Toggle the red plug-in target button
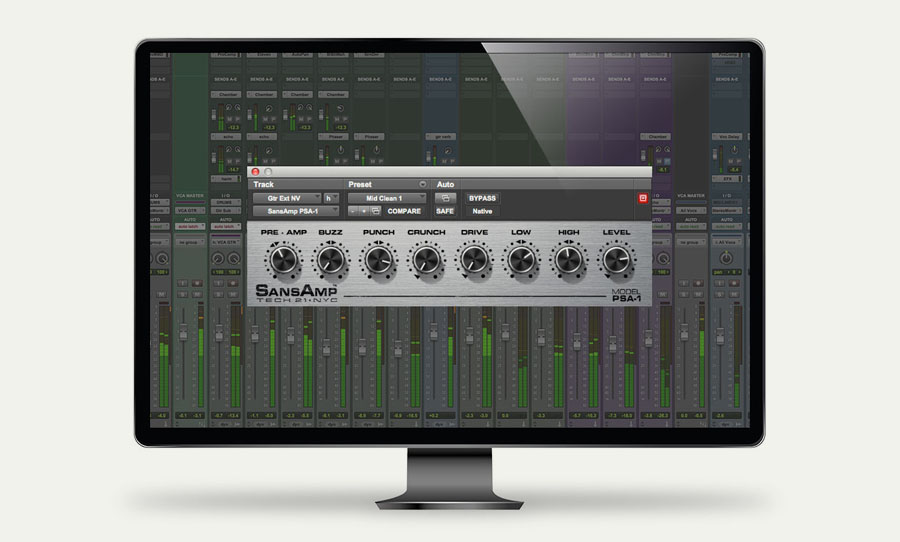The height and width of the screenshot is (542, 900). 643,198
